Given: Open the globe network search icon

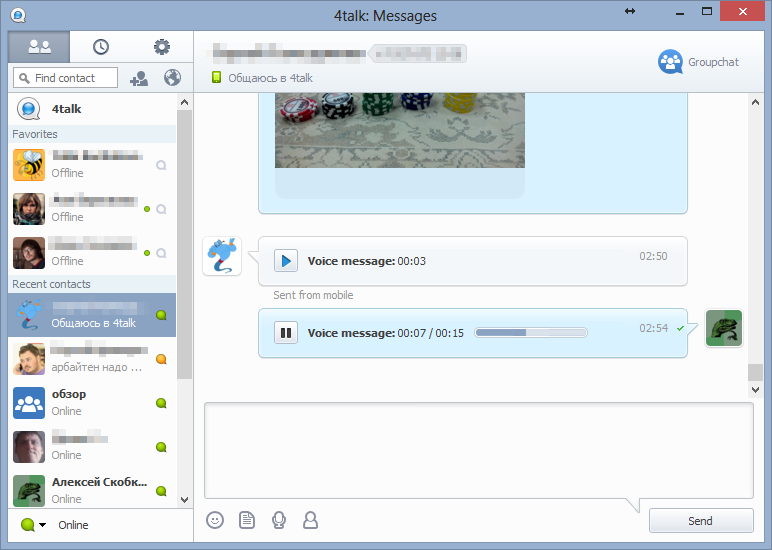Looking at the screenshot, I should tap(171, 78).
